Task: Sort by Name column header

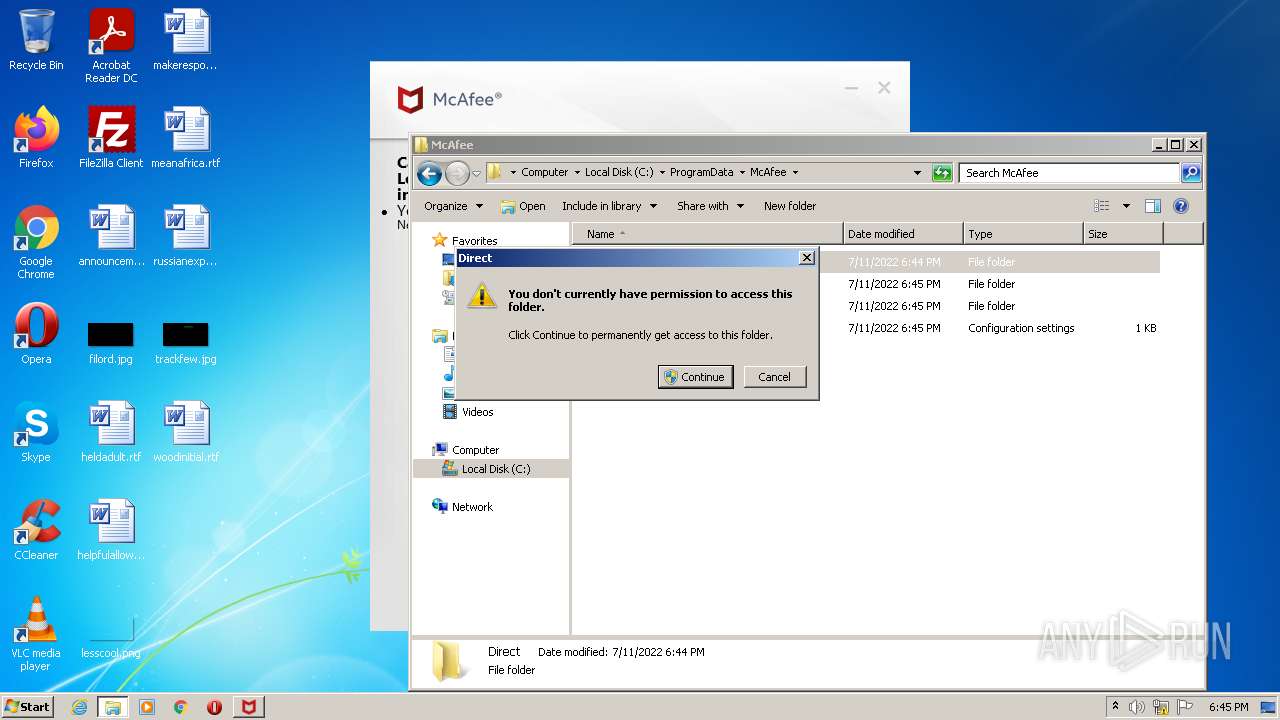Action: [707, 234]
